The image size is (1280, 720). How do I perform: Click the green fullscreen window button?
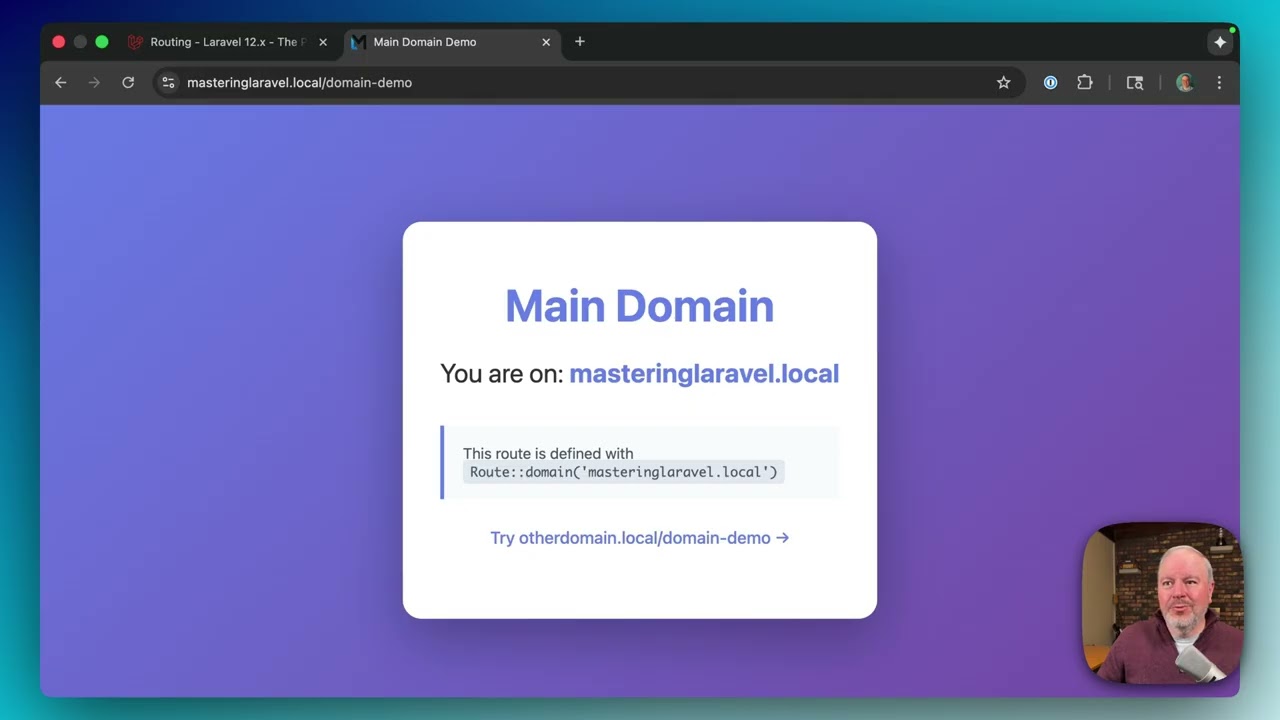(x=102, y=42)
